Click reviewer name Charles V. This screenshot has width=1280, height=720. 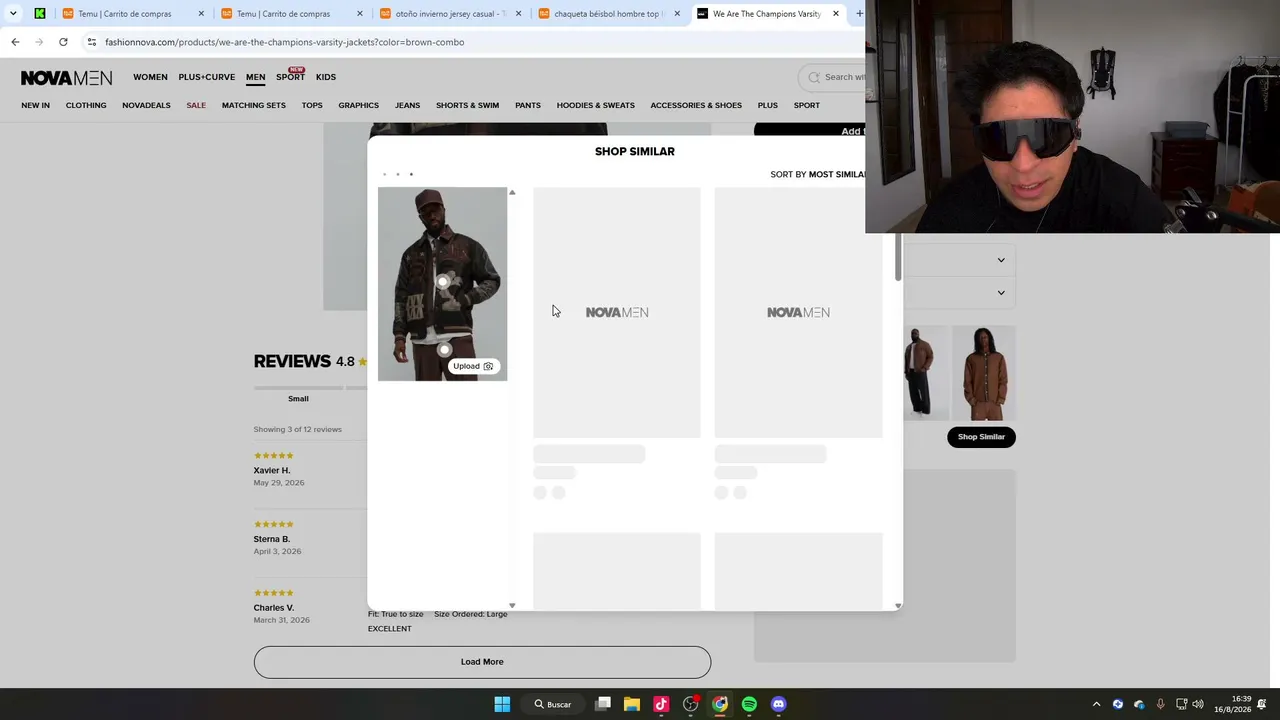click(274, 608)
